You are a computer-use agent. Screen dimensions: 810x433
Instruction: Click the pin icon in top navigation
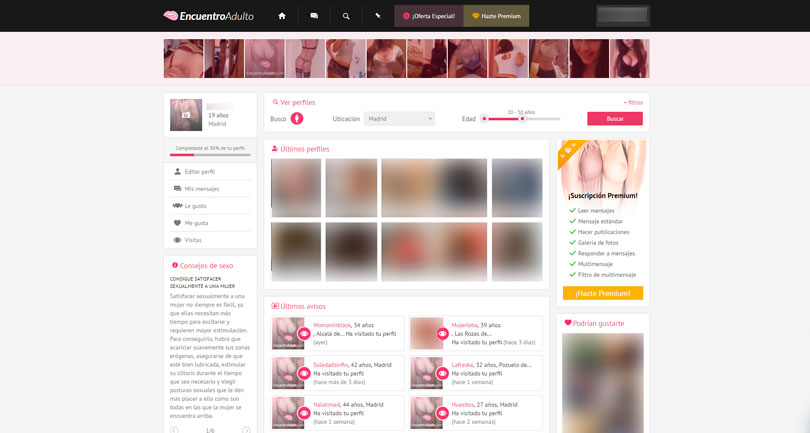point(378,16)
